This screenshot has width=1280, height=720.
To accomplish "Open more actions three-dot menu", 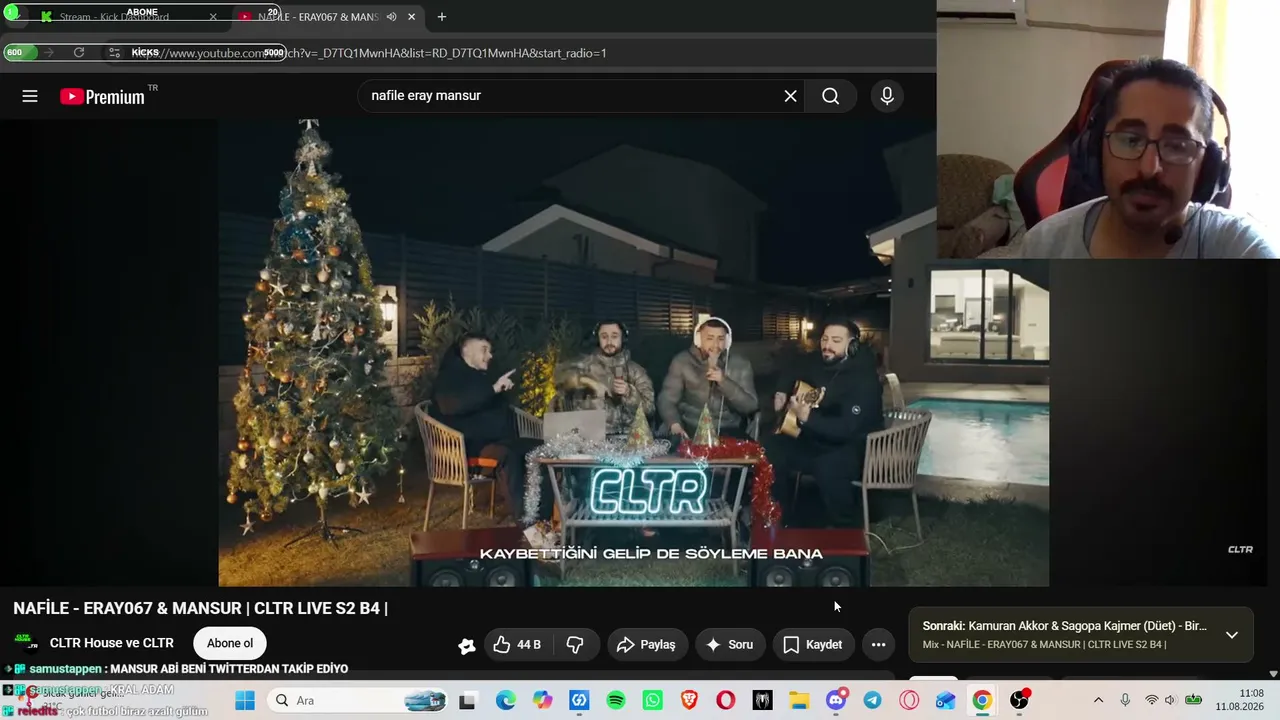I will click(878, 645).
